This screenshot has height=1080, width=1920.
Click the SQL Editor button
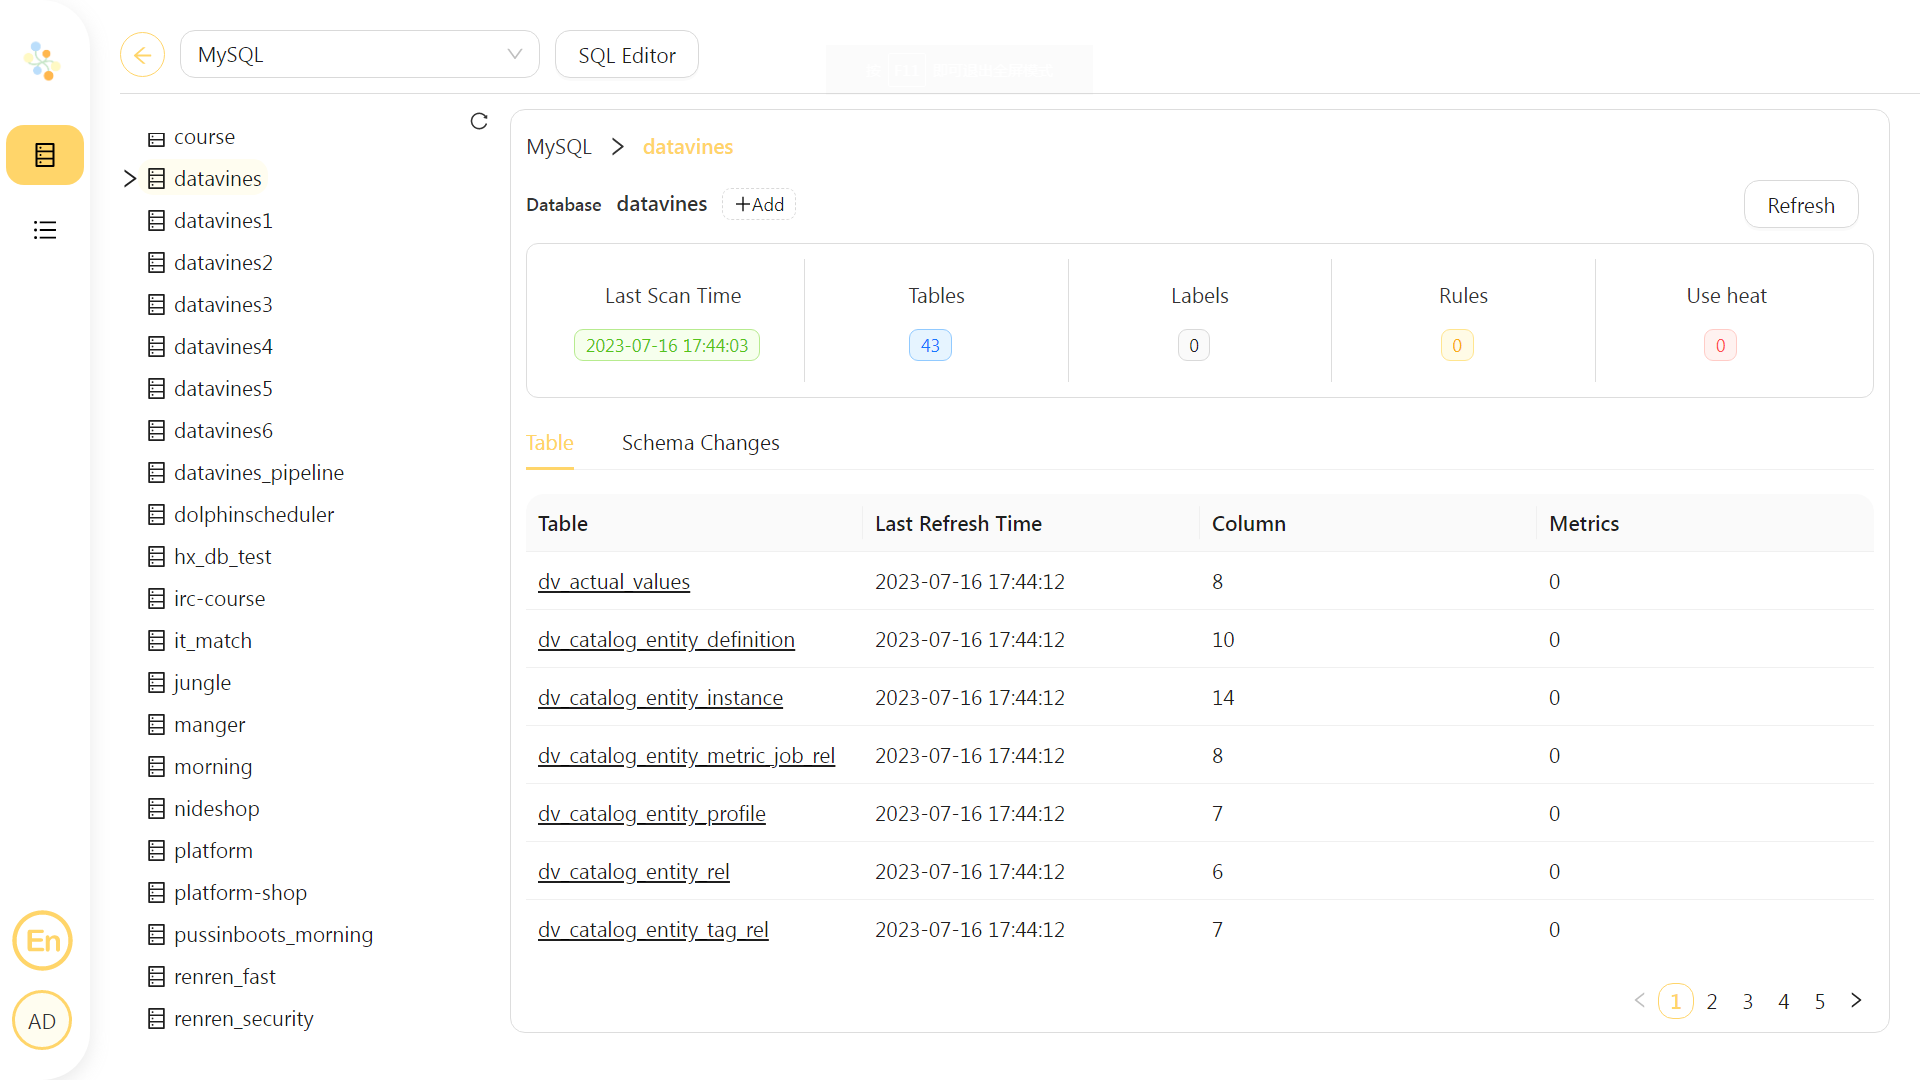(628, 54)
